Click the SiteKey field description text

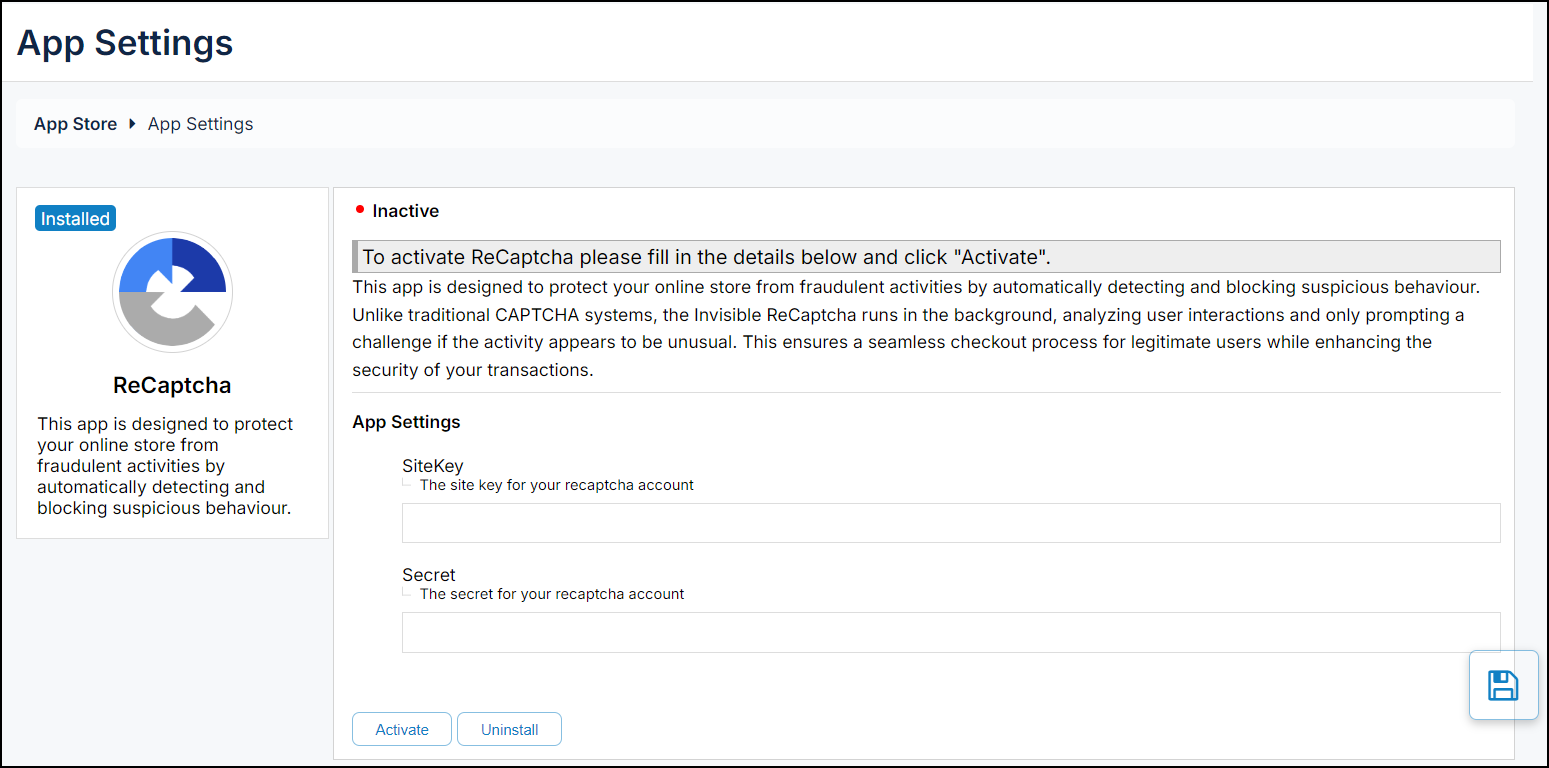(x=556, y=484)
